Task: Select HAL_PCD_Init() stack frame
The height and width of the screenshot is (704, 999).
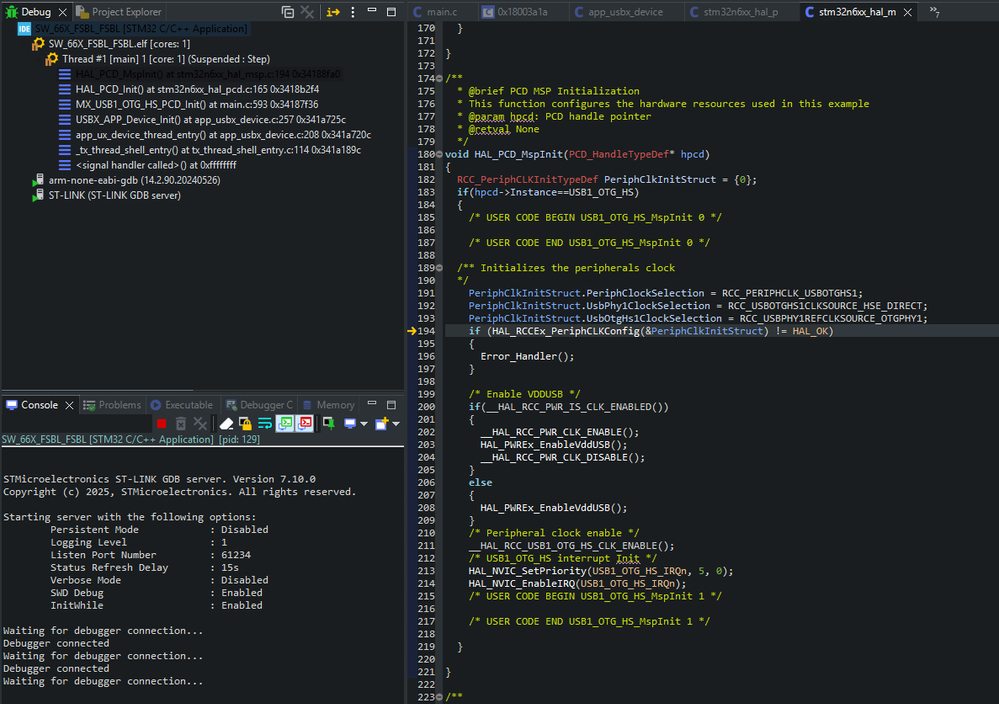Action: point(197,89)
